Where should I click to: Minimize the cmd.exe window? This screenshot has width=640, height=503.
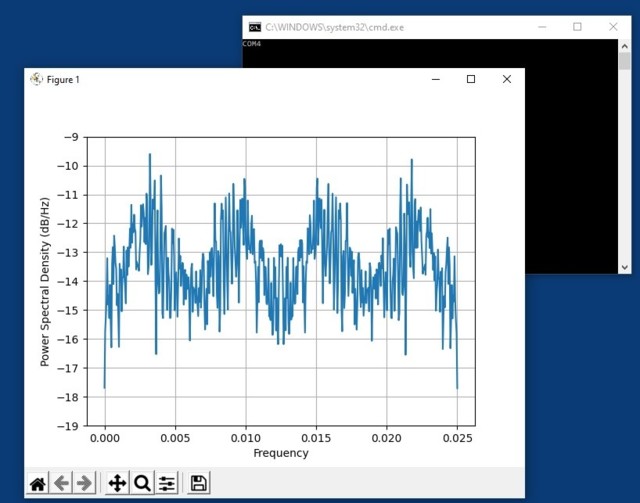pyautogui.click(x=542, y=27)
